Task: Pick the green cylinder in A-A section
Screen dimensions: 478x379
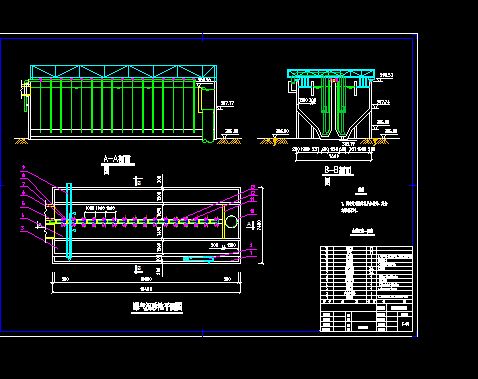Action: coord(208,125)
